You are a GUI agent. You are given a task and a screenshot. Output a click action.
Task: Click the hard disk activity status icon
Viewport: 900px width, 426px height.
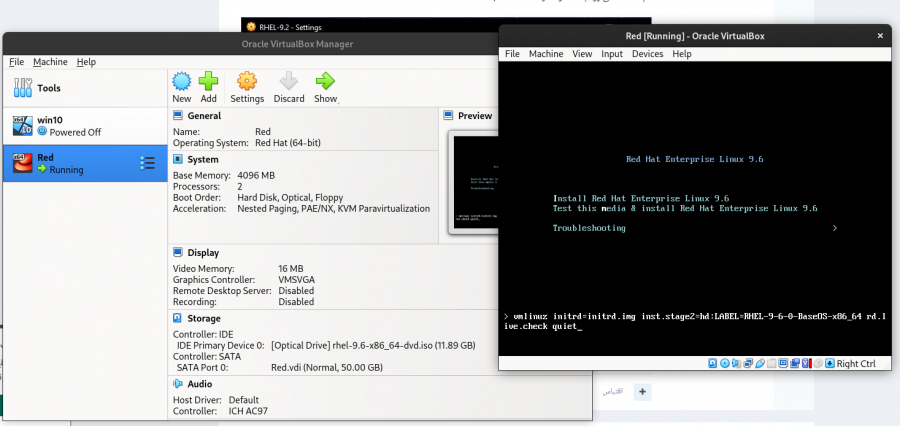[x=712, y=363]
